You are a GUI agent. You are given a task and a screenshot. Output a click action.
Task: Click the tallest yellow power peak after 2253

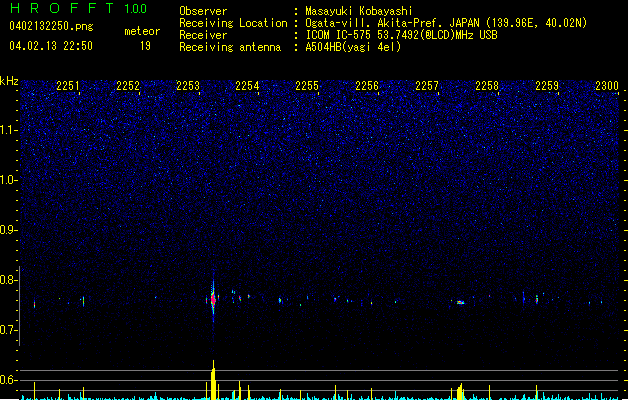[213, 380]
